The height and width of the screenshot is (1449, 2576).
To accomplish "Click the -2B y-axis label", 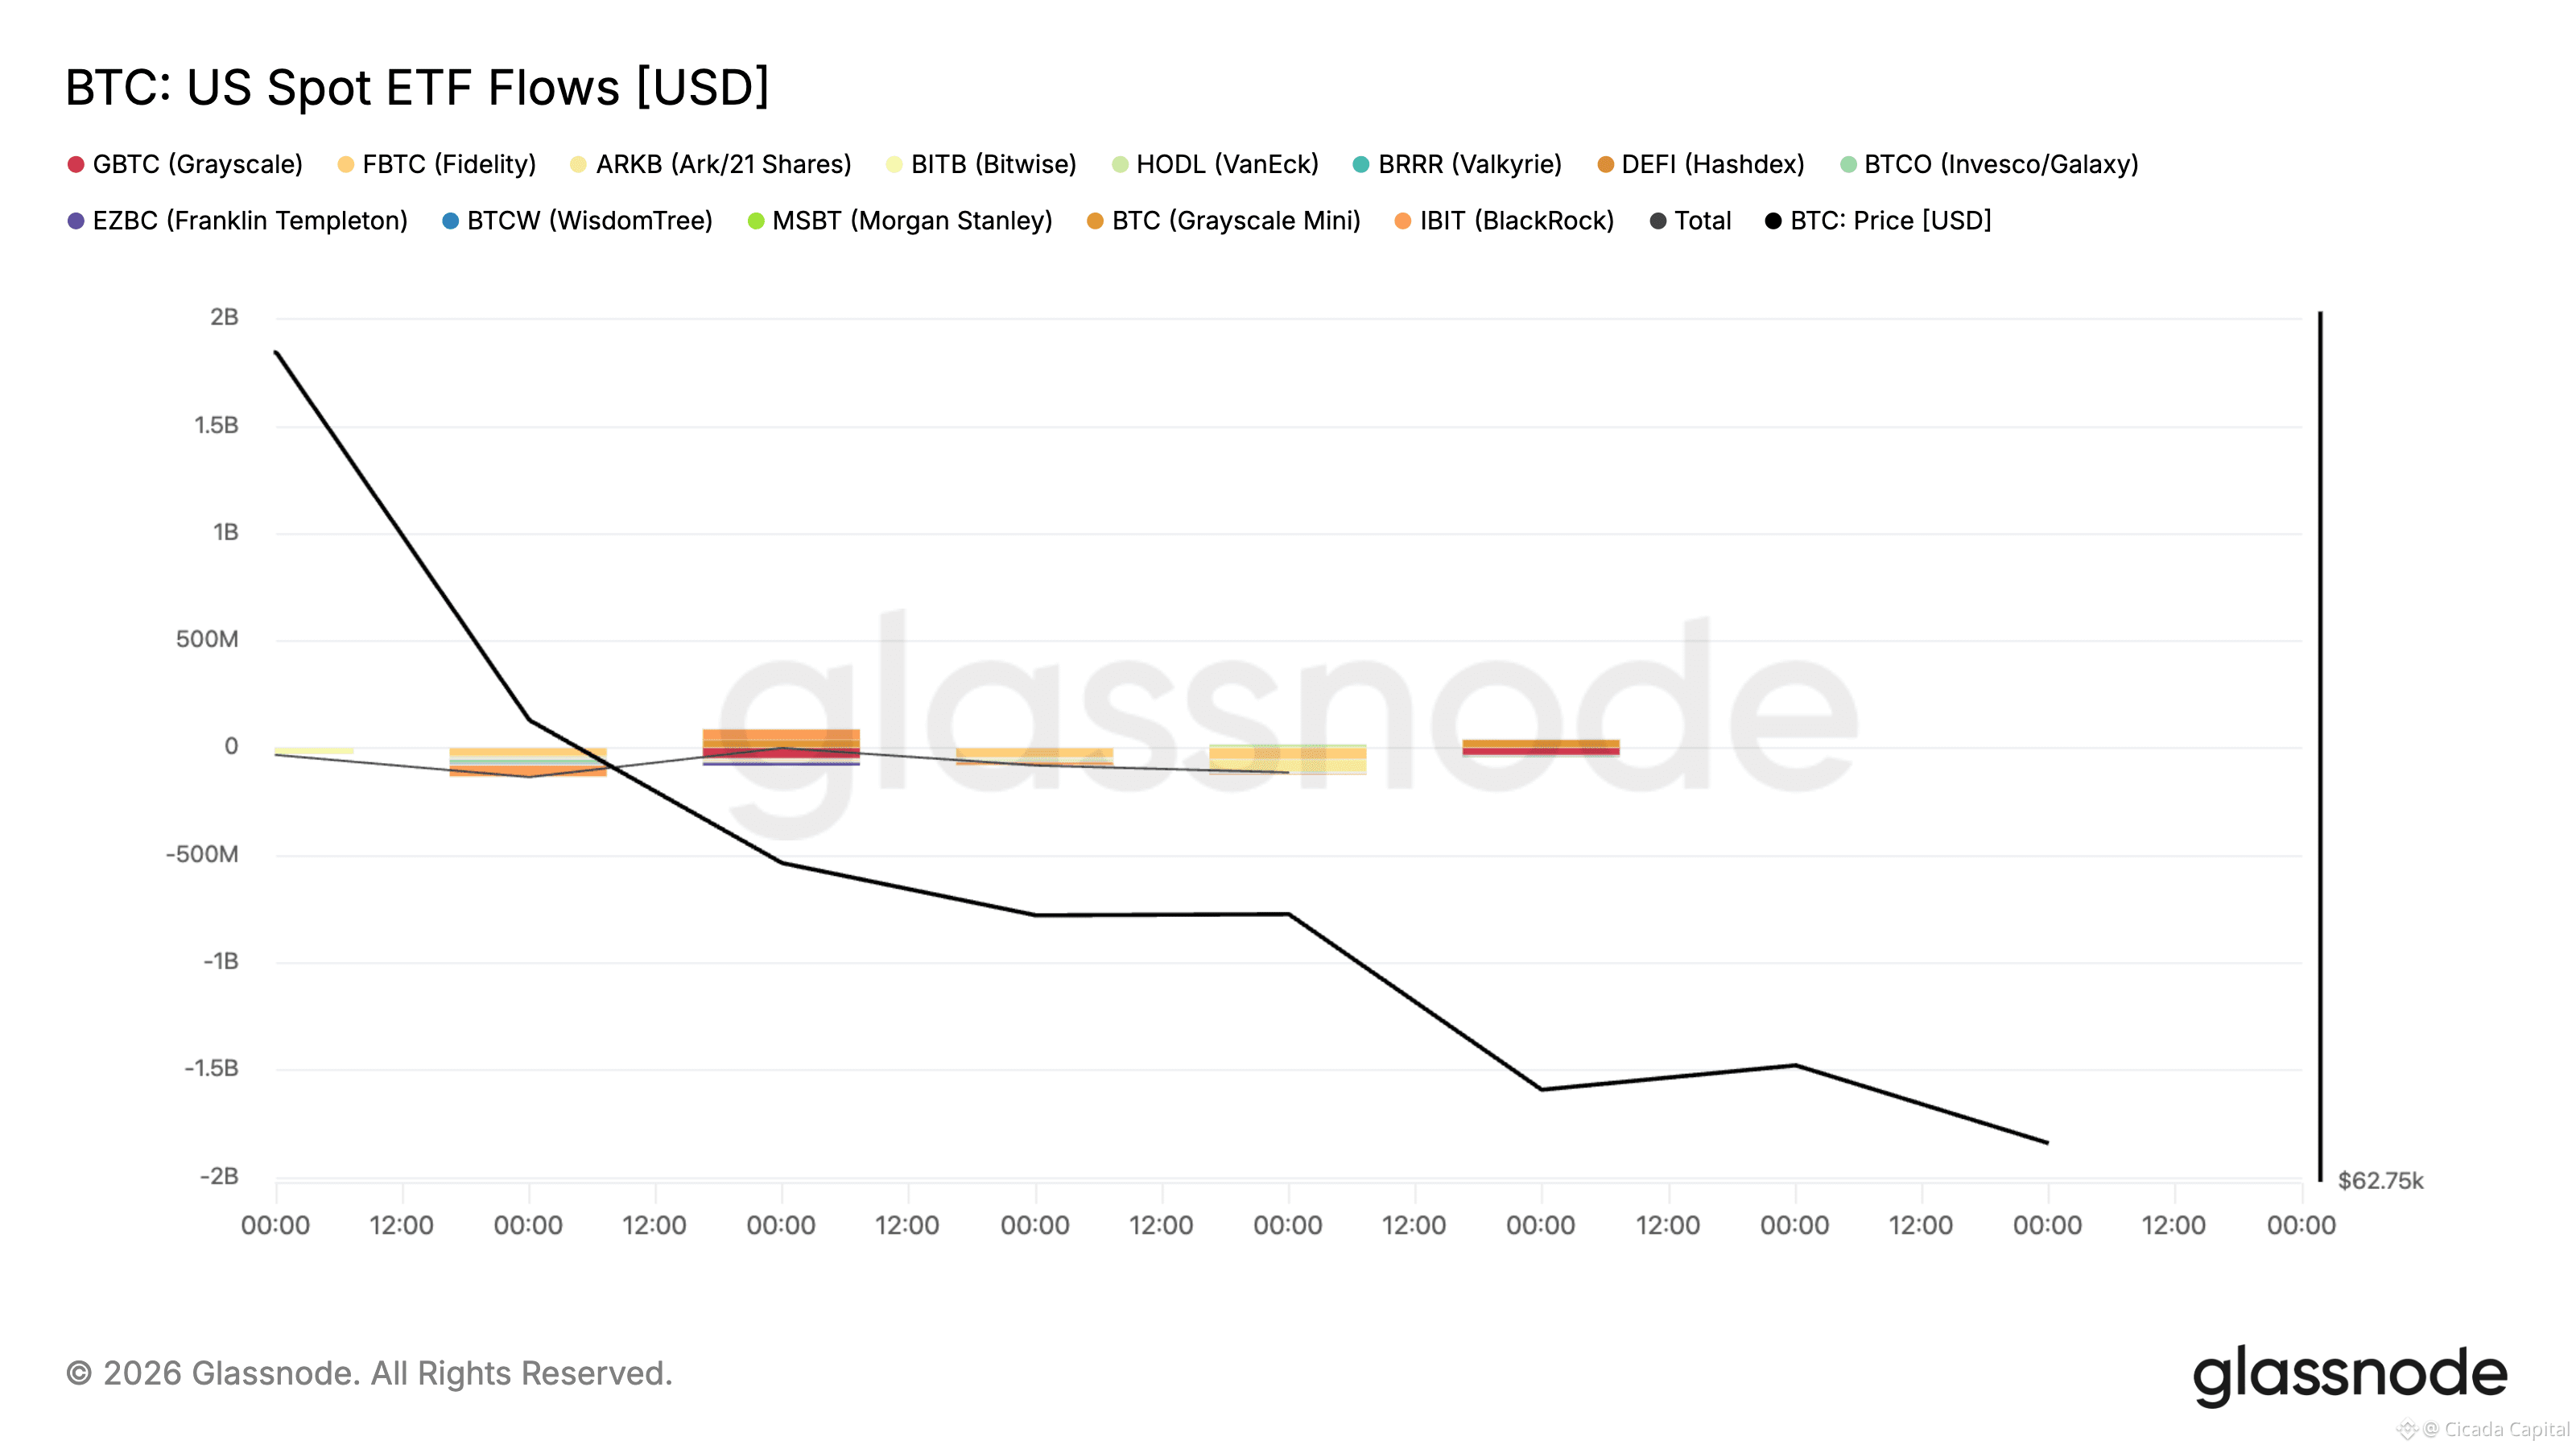I will [x=219, y=1176].
